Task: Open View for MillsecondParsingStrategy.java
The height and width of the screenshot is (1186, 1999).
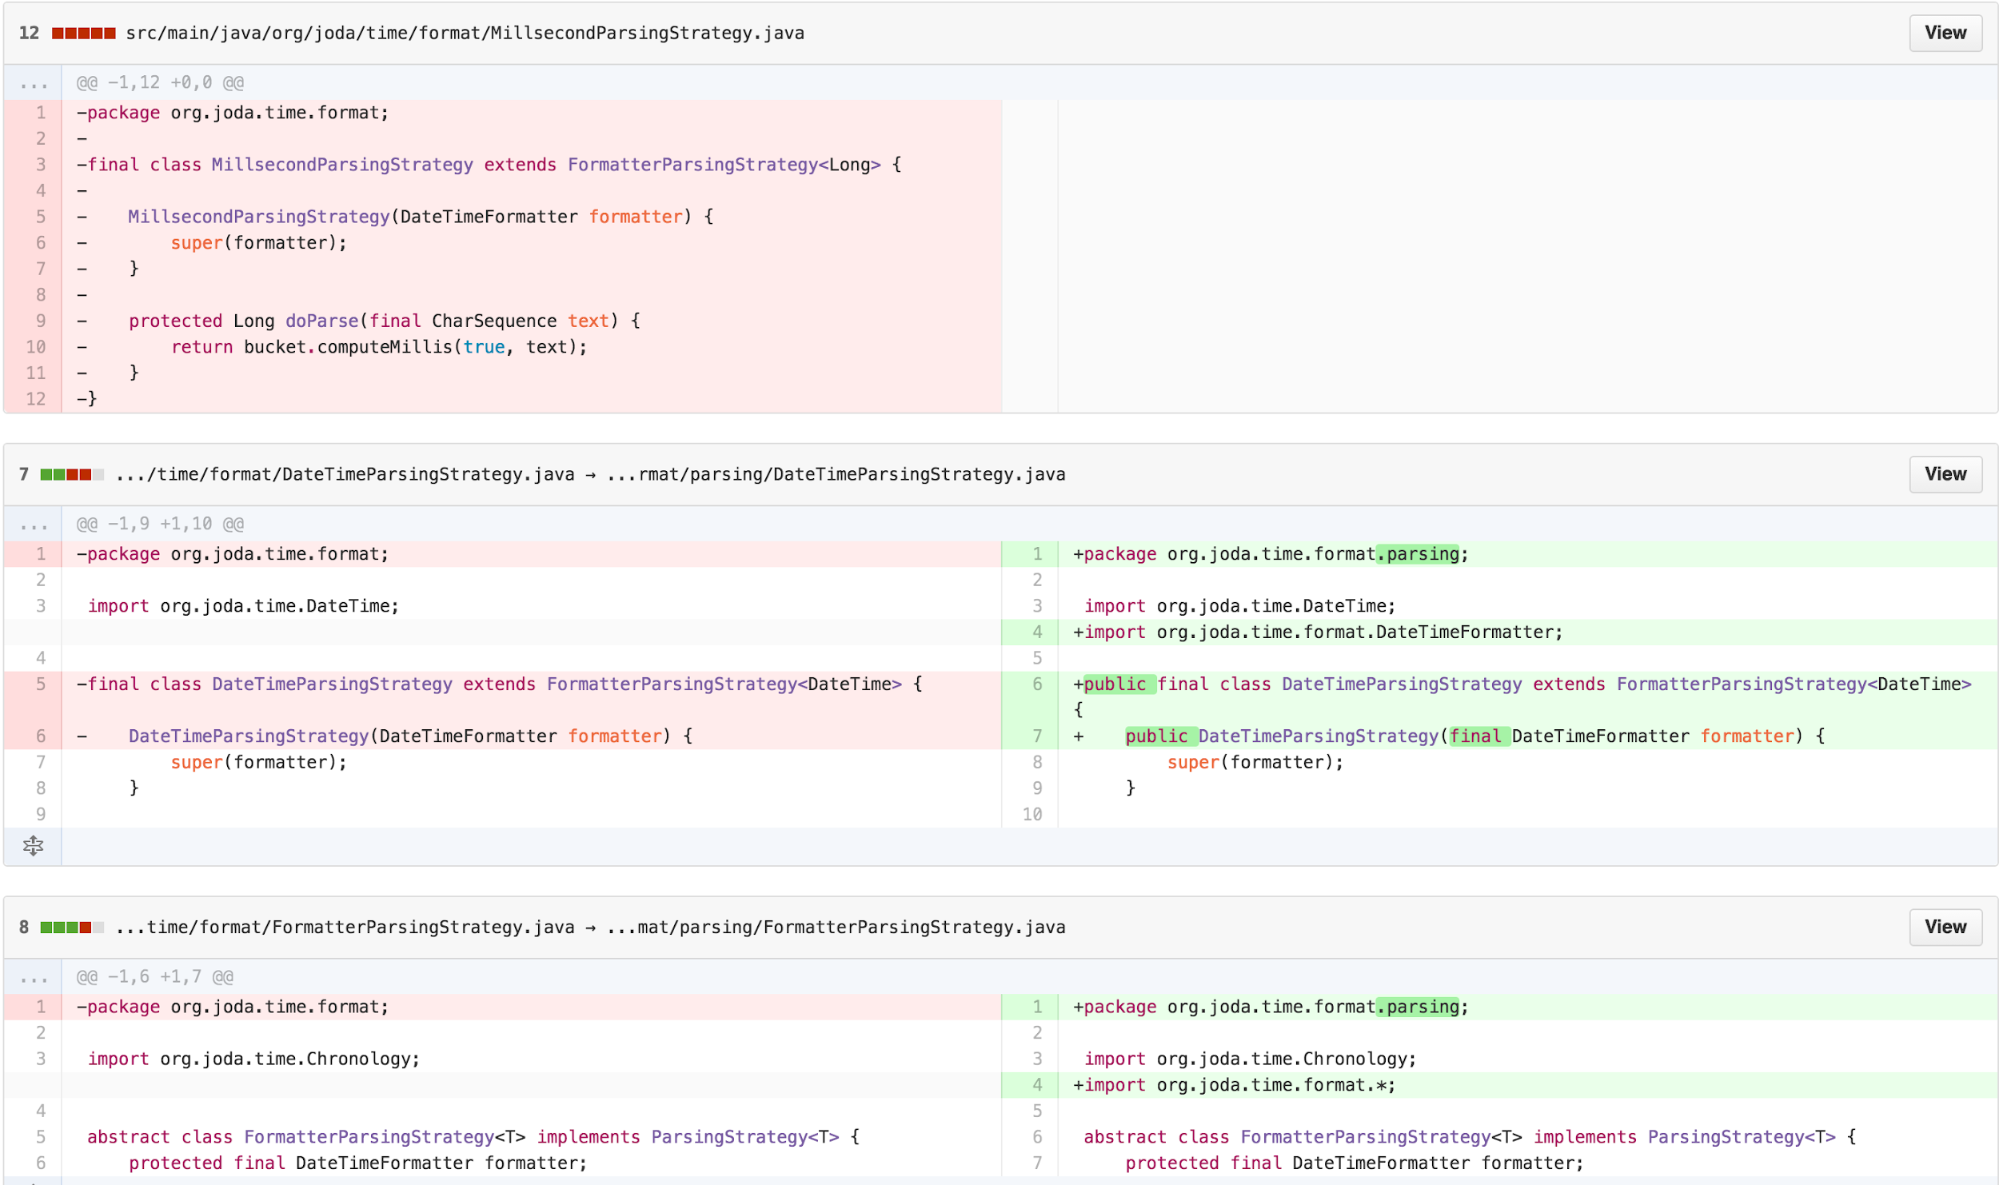Action: point(1944,33)
